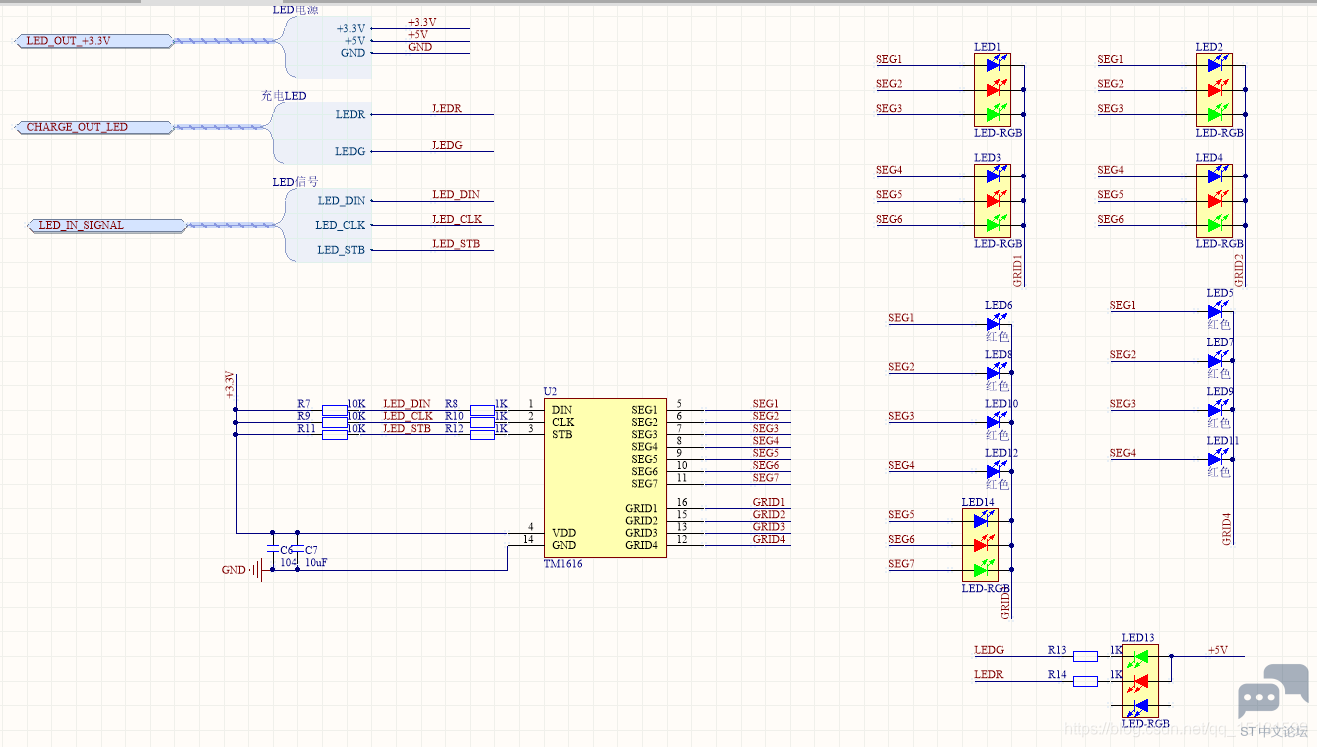This screenshot has height=747, width=1317.
Task: Select the LED_DIN harness entry inside LED信号
Action: (341, 201)
